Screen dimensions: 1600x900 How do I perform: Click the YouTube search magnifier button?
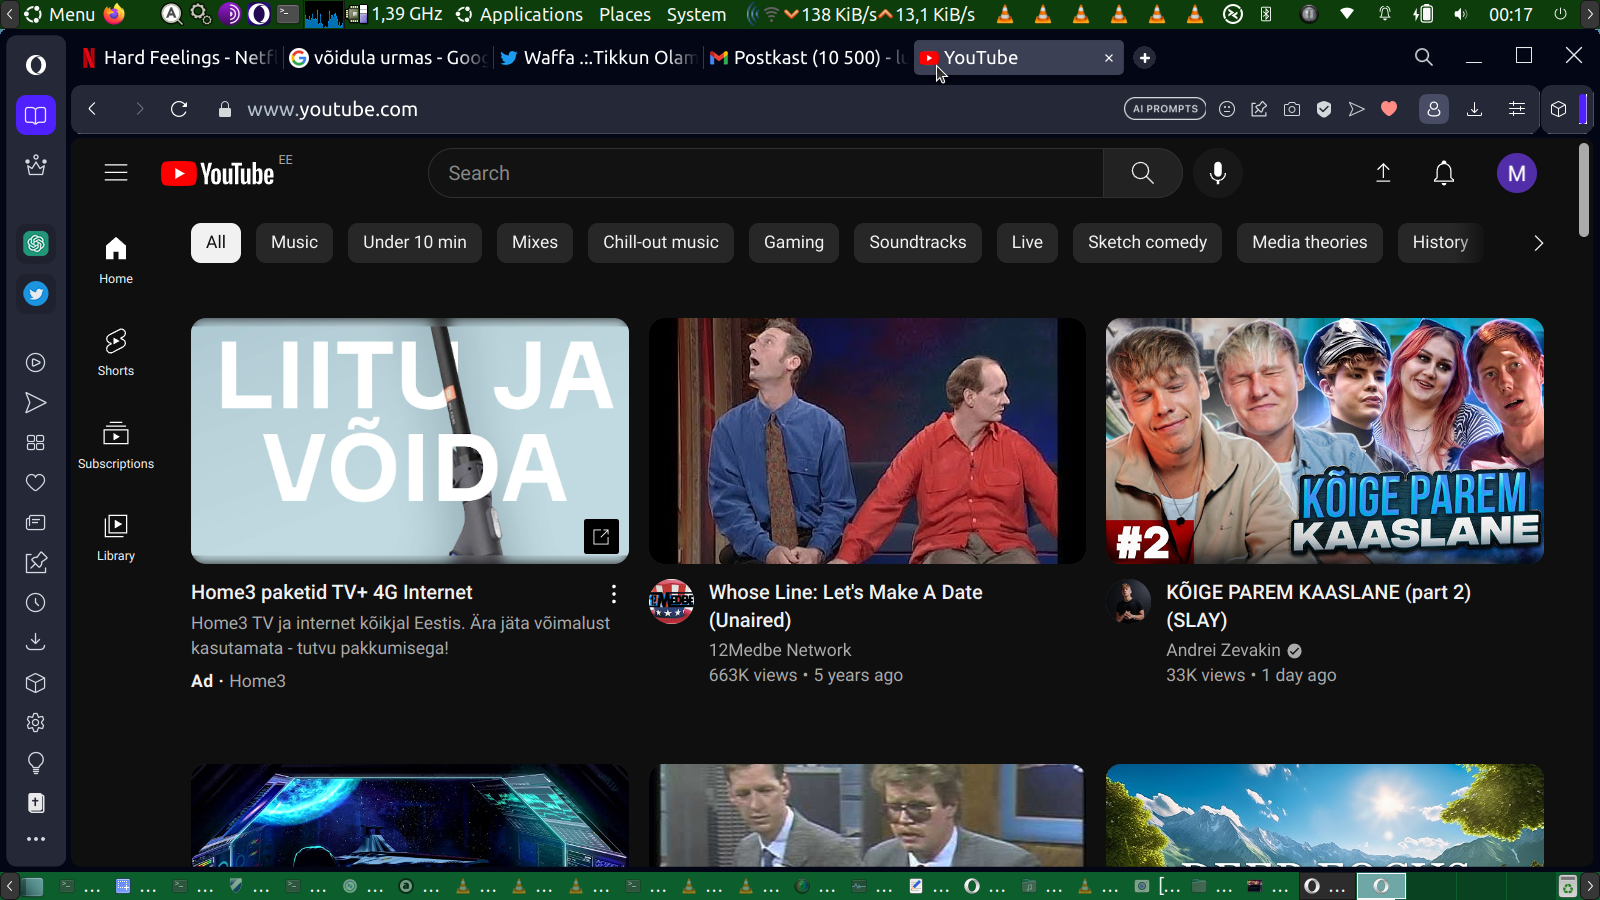(x=1142, y=173)
